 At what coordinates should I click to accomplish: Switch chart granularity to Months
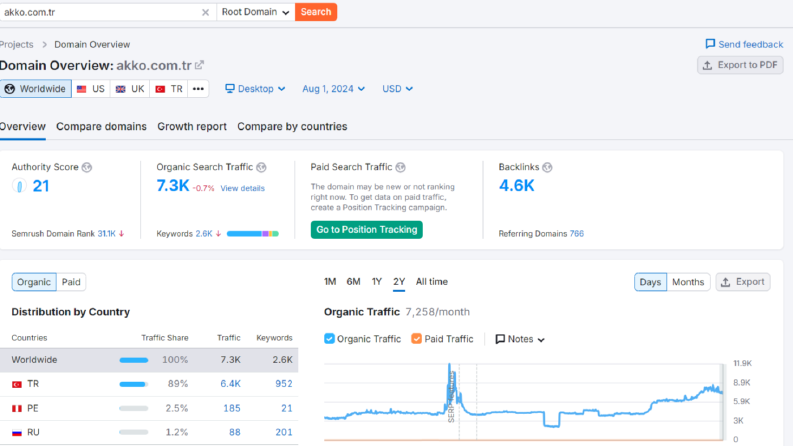[x=688, y=282]
